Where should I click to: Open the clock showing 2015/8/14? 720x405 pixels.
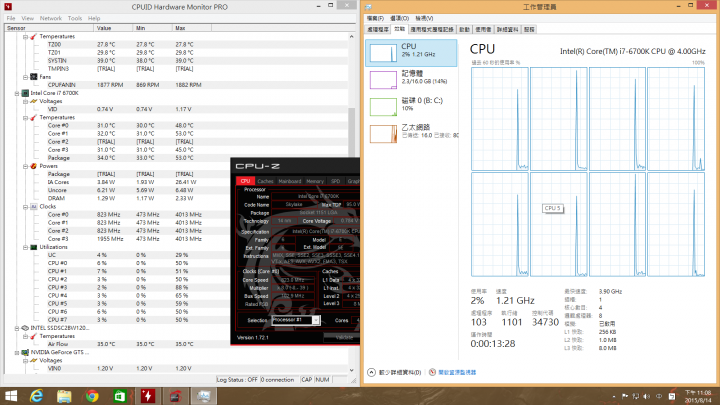tap(698, 396)
